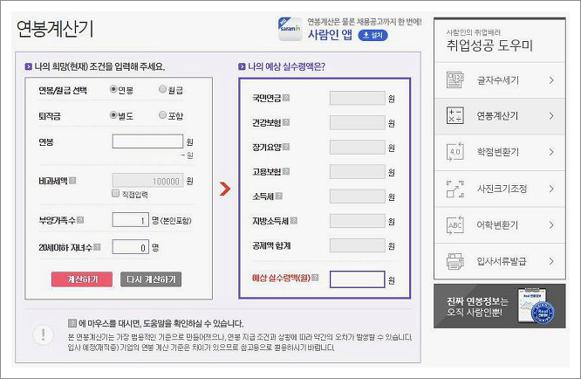
Task: Open the 글자수세기 menu item
Action: [500, 80]
